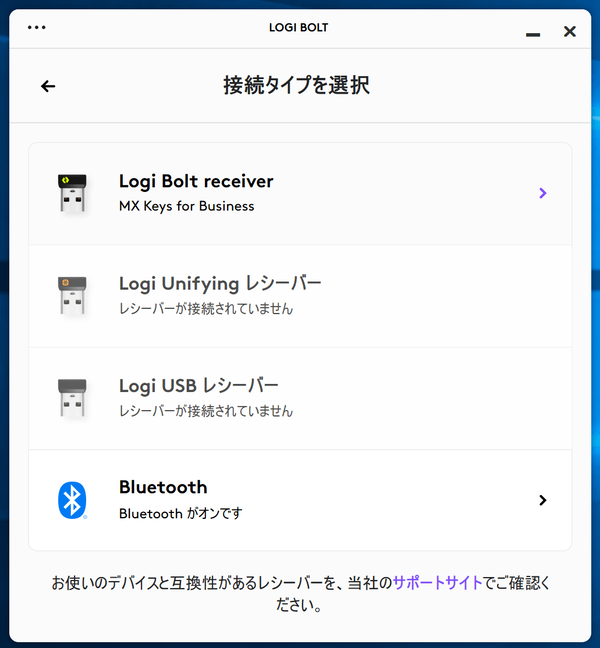Open the three-dot more options menu
600x648 pixels.
(37, 27)
